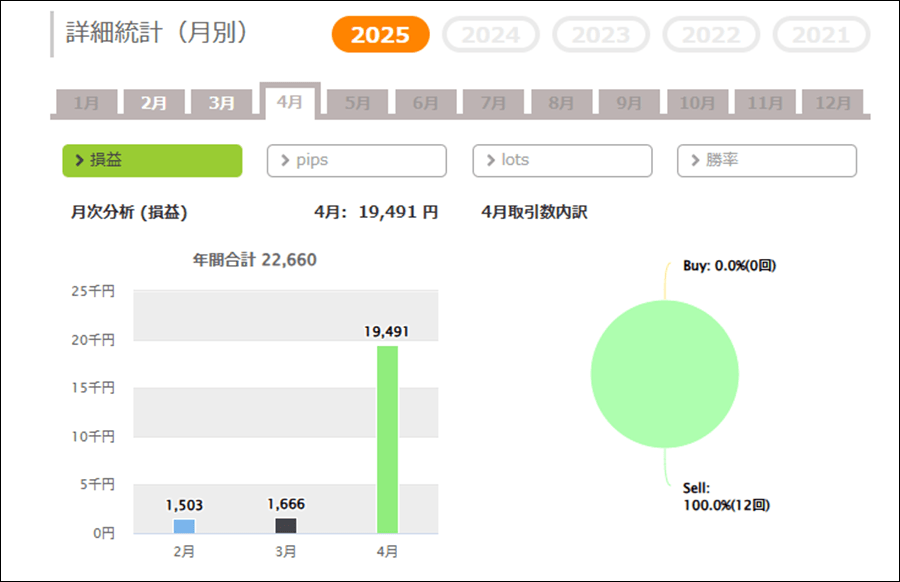Open the 1月 month tab
The image size is (900, 582).
[x=87, y=102]
